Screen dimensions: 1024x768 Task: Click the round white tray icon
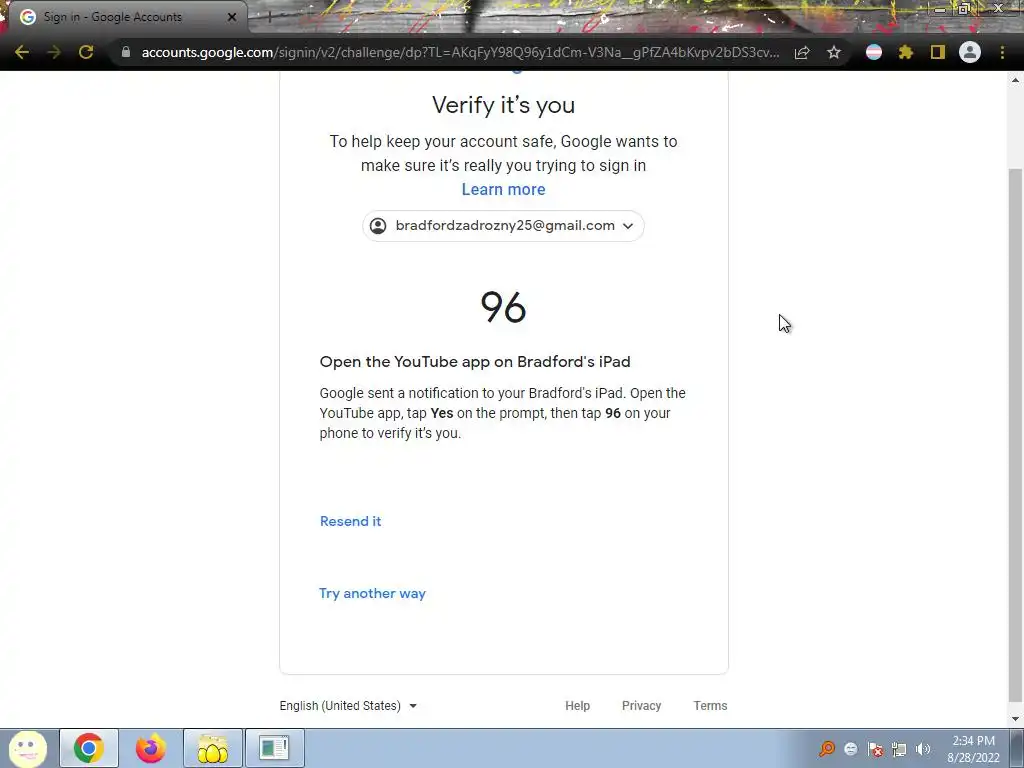(x=851, y=749)
